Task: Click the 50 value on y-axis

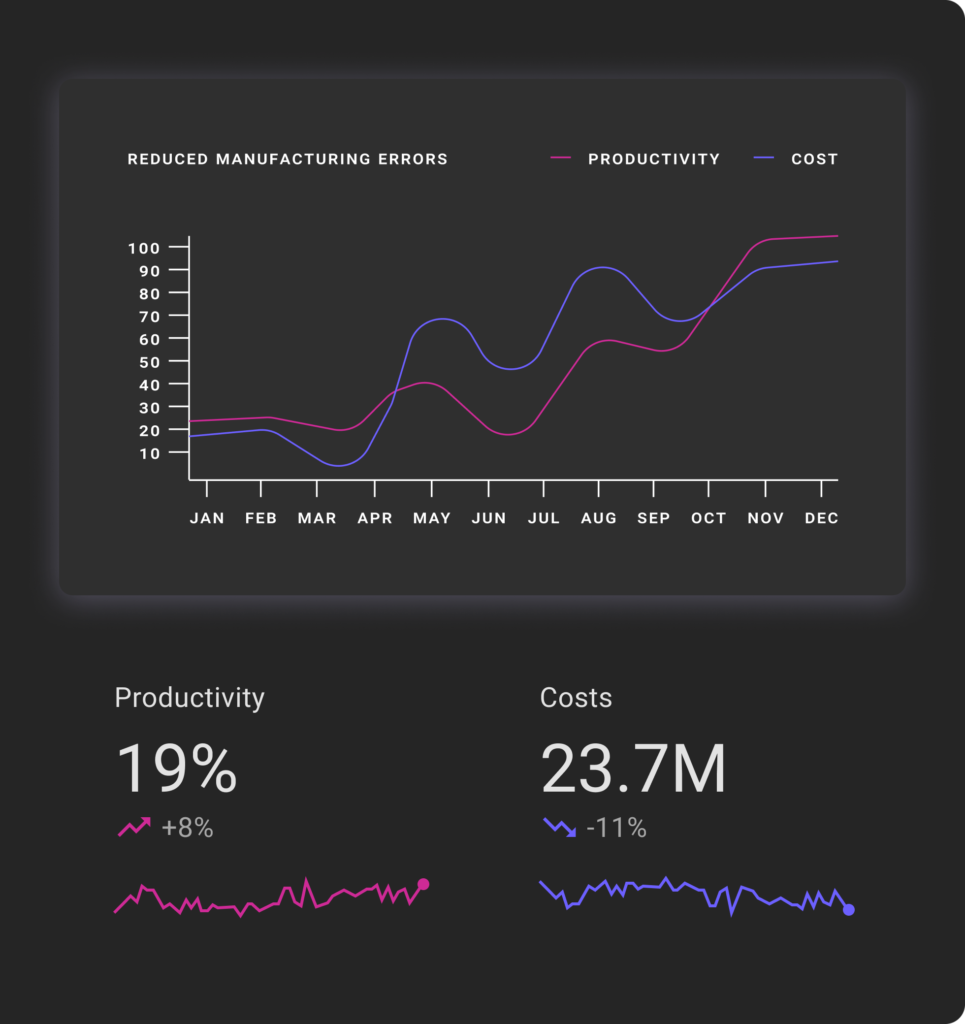Action: coord(149,362)
